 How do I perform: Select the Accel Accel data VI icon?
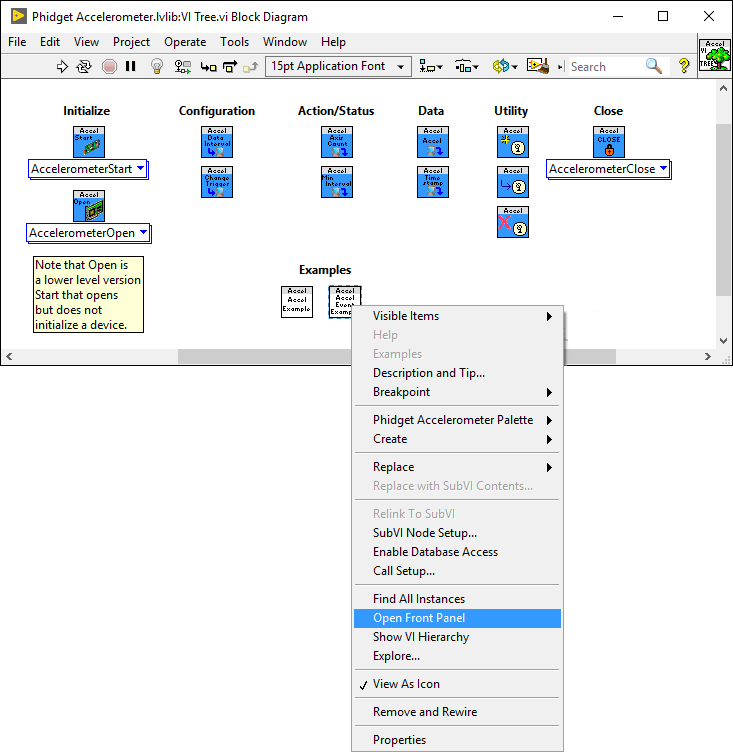click(433, 142)
